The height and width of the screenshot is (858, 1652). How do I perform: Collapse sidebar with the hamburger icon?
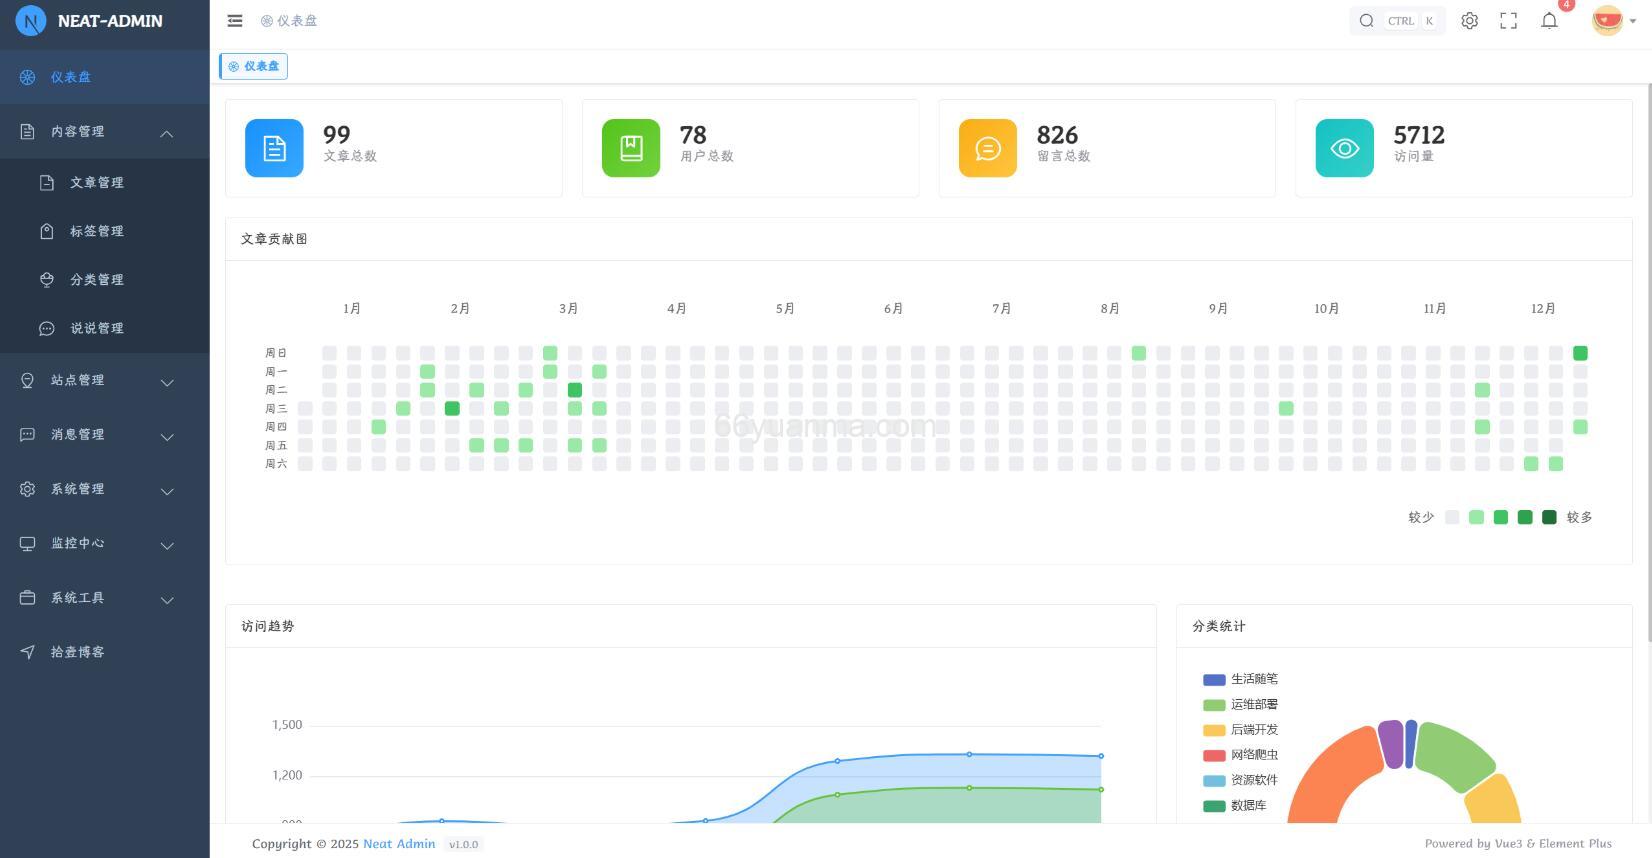click(x=235, y=21)
